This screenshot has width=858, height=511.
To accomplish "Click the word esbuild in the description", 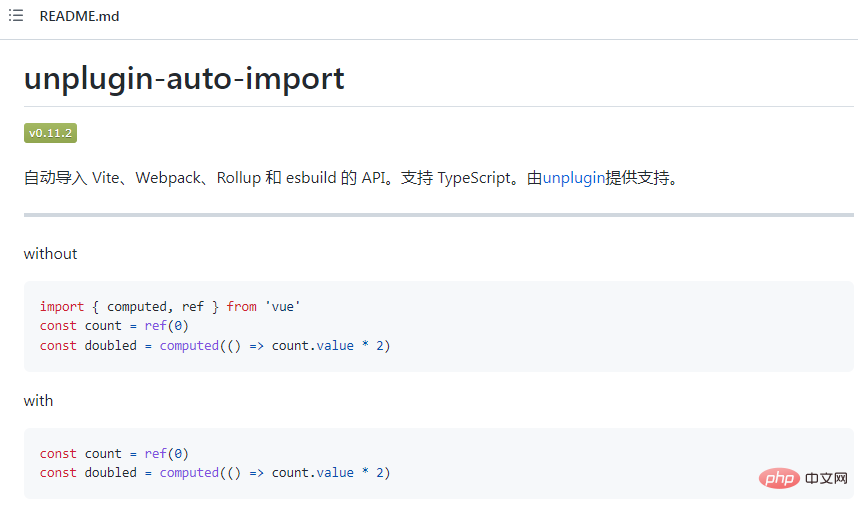I will coord(311,178).
